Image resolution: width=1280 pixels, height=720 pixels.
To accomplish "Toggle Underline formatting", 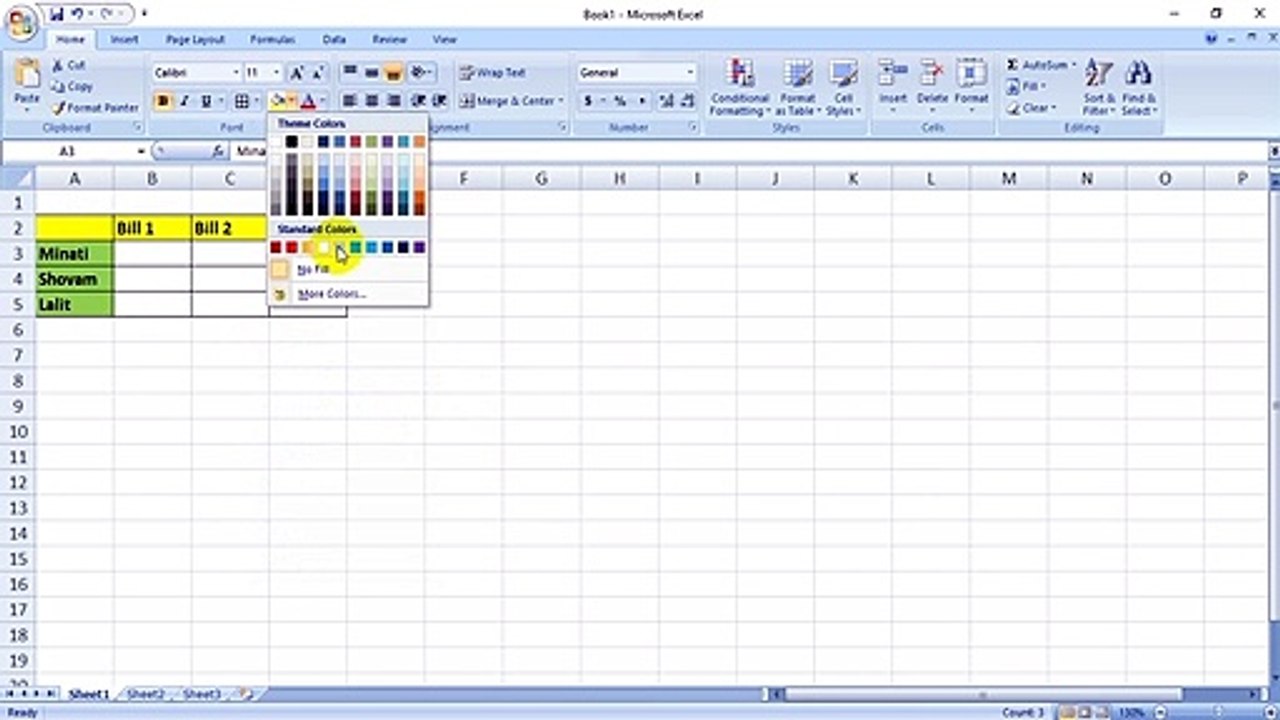I will pyautogui.click(x=206, y=101).
